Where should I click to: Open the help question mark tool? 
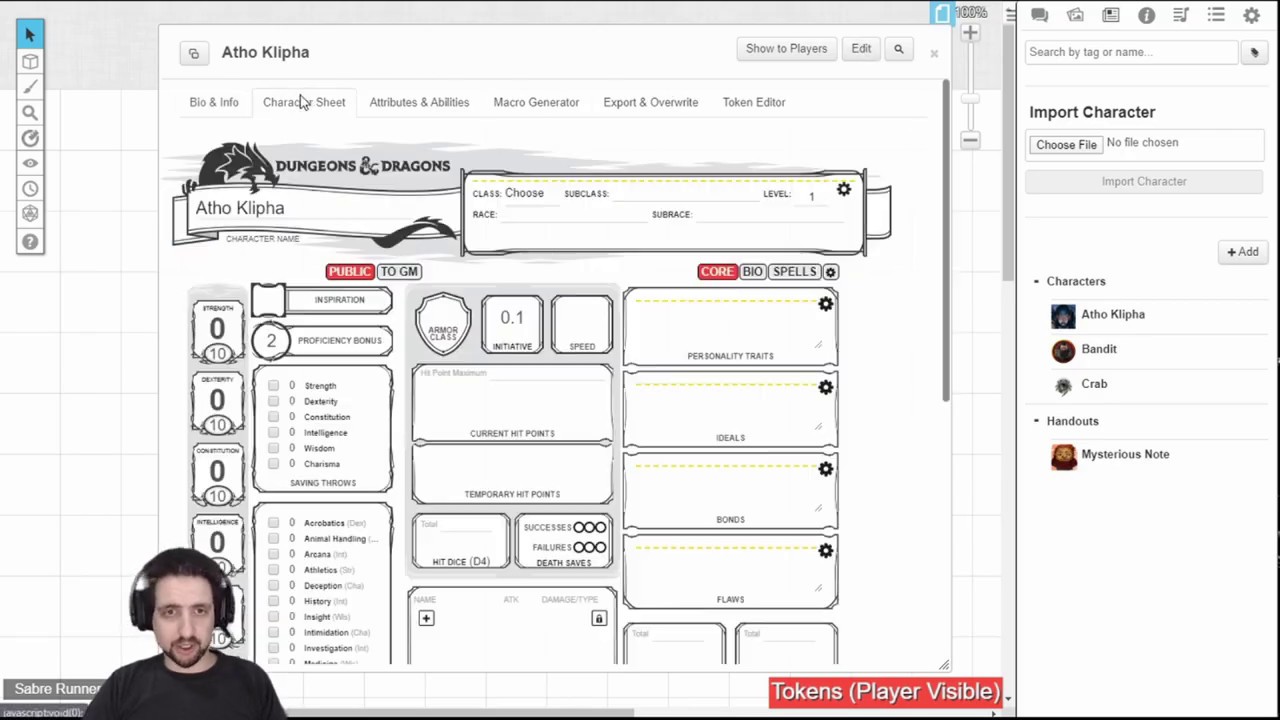(x=30, y=241)
